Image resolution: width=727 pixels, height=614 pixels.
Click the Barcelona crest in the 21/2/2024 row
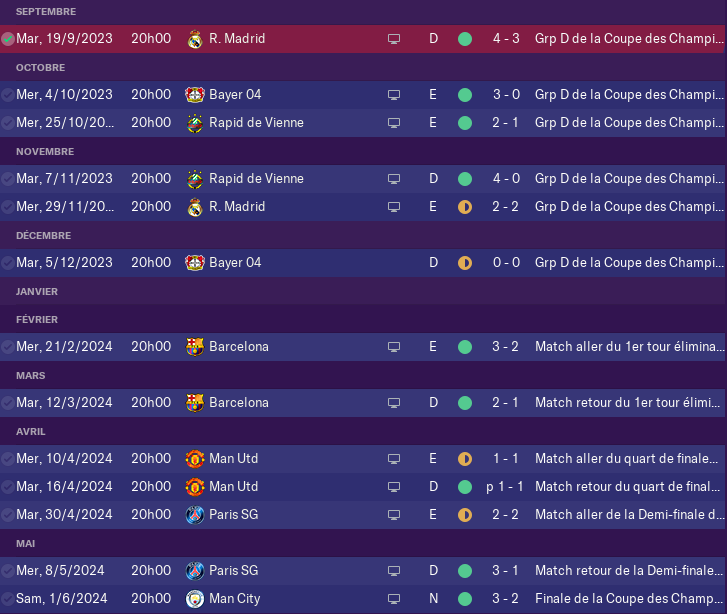[195, 347]
